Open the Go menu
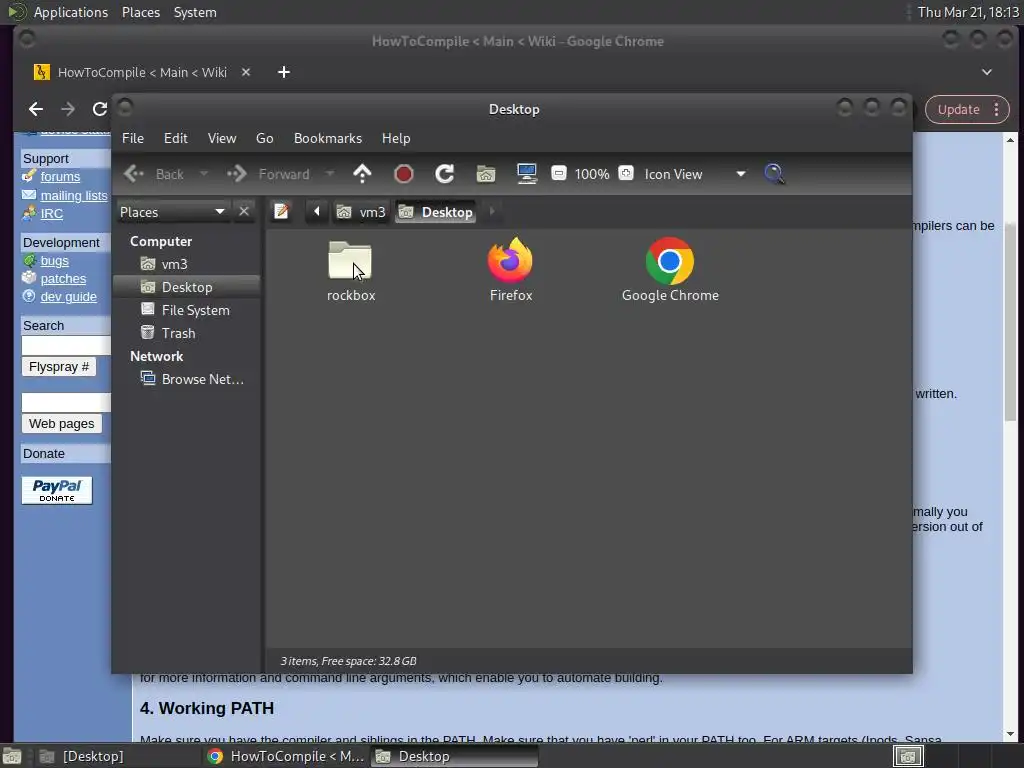The height and width of the screenshot is (768, 1024). [264, 138]
